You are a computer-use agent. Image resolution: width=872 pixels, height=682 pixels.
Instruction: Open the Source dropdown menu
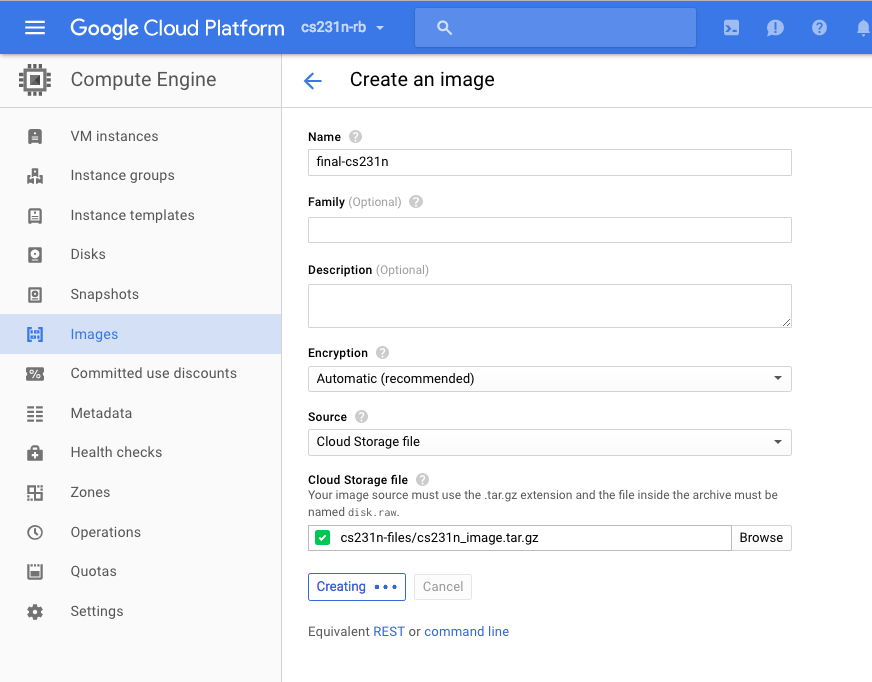click(549, 442)
